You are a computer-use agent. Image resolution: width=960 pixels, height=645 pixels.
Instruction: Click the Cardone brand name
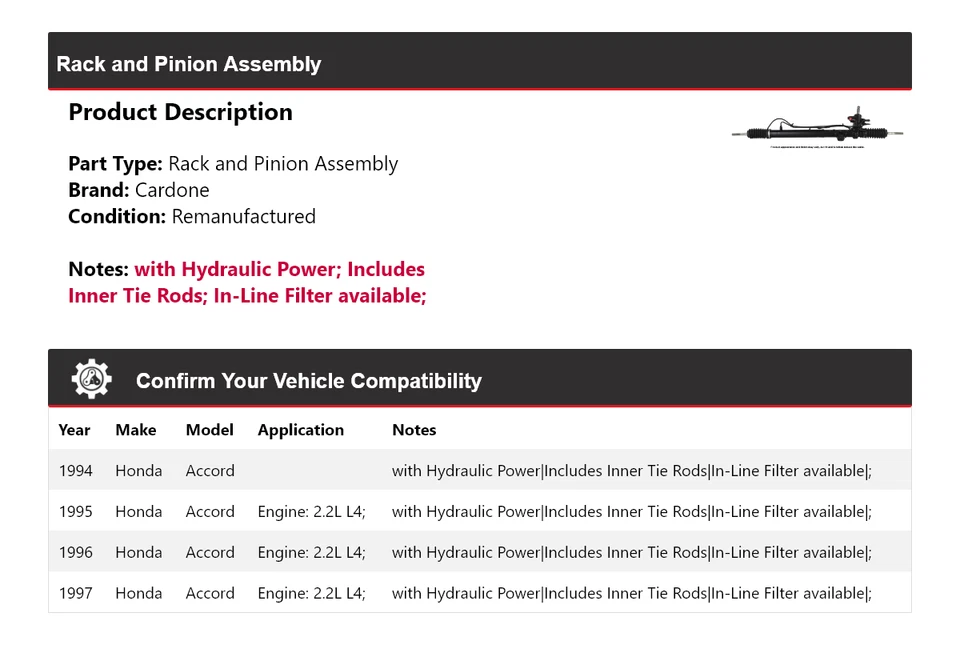pos(172,190)
